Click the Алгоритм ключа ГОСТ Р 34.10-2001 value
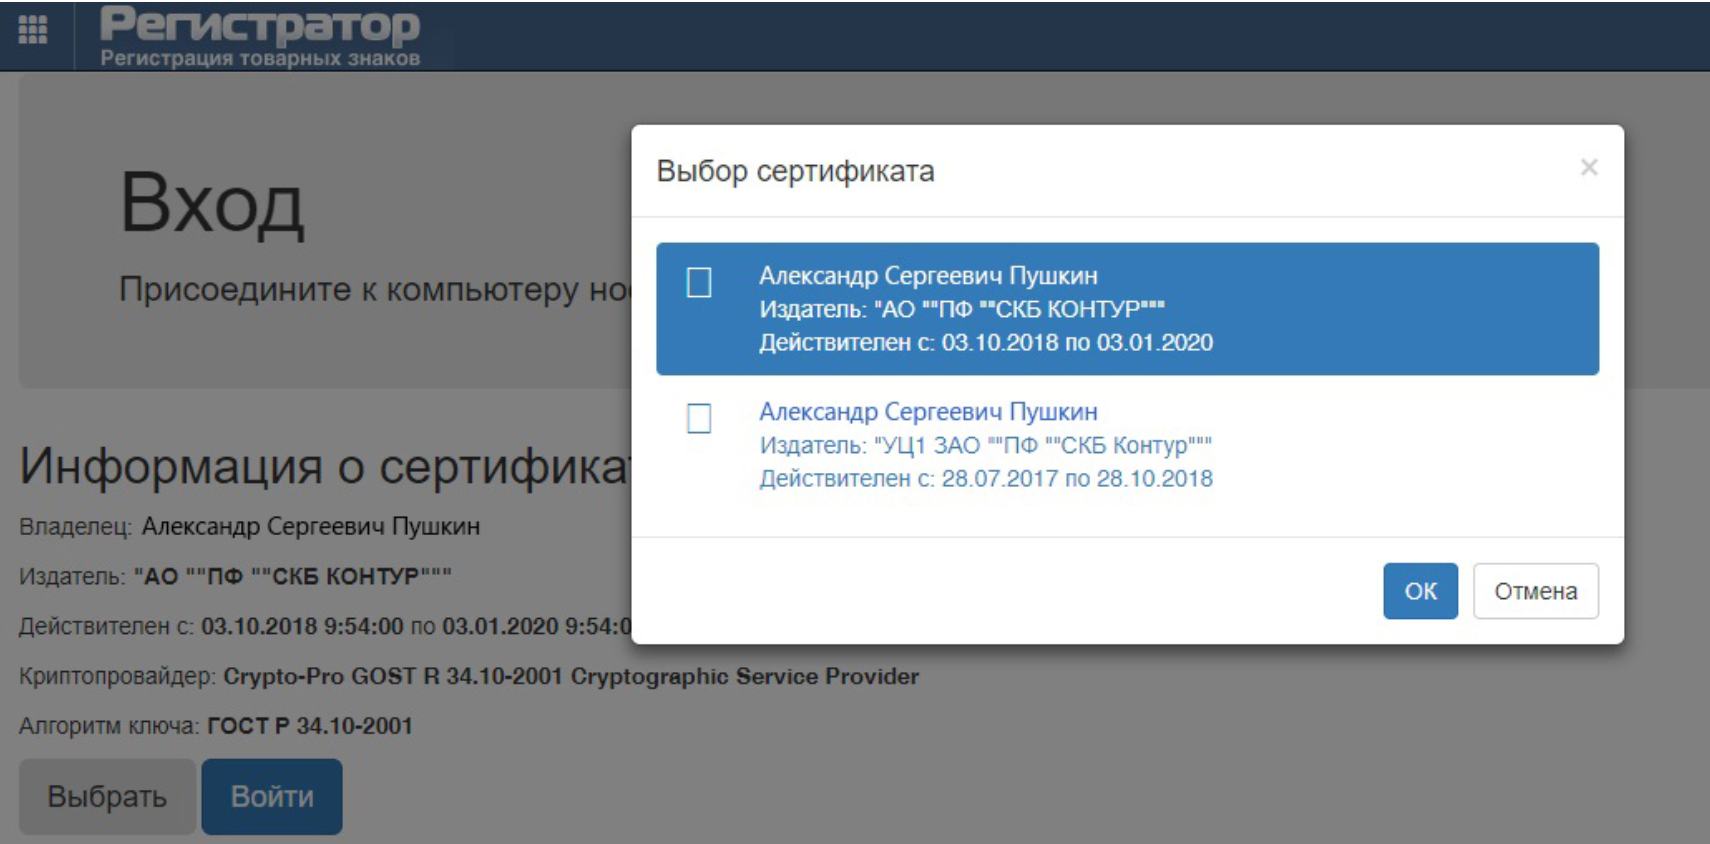The height and width of the screenshot is (844, 1710). tap(310, 726)
